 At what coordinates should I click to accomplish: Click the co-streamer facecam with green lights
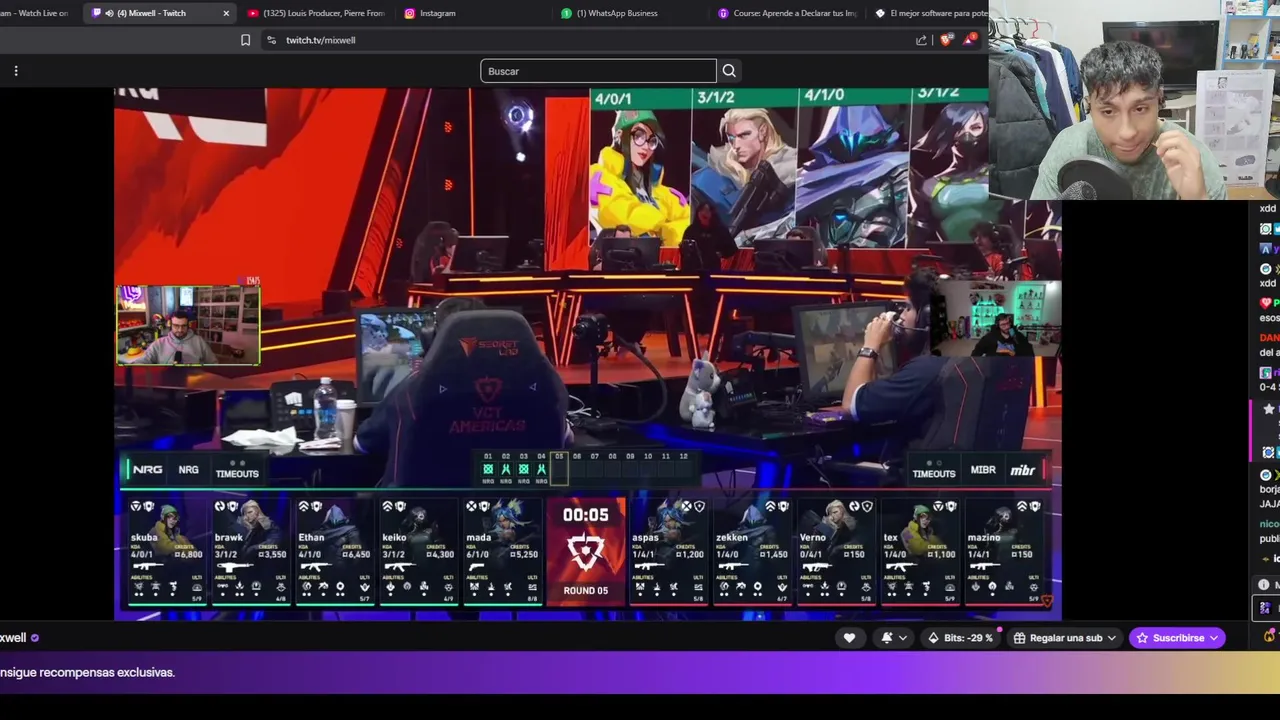point(994,319)
